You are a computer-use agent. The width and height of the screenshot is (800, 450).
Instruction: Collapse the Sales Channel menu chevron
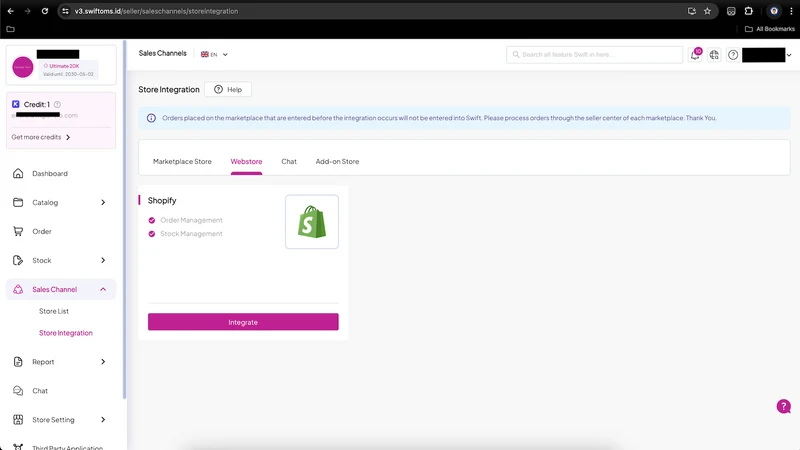pos(103,289)
